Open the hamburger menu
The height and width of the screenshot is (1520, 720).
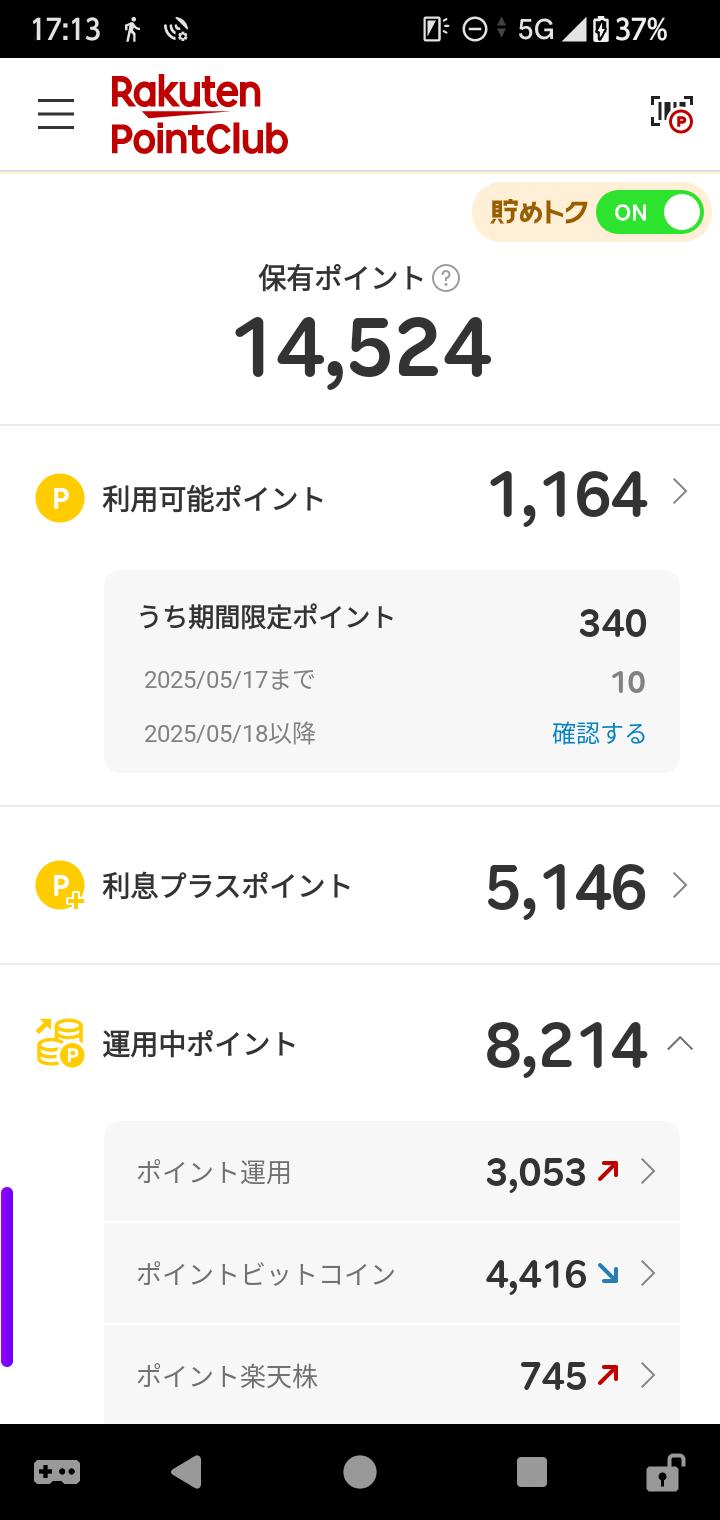pos(56,114)
